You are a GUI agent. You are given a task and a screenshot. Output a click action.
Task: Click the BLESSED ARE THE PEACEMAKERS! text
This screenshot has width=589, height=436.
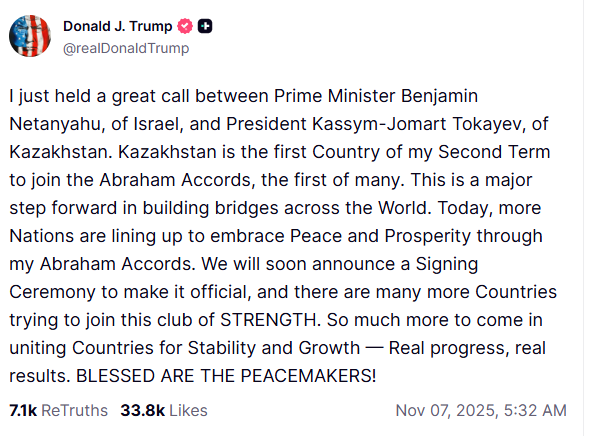(226, 376)
